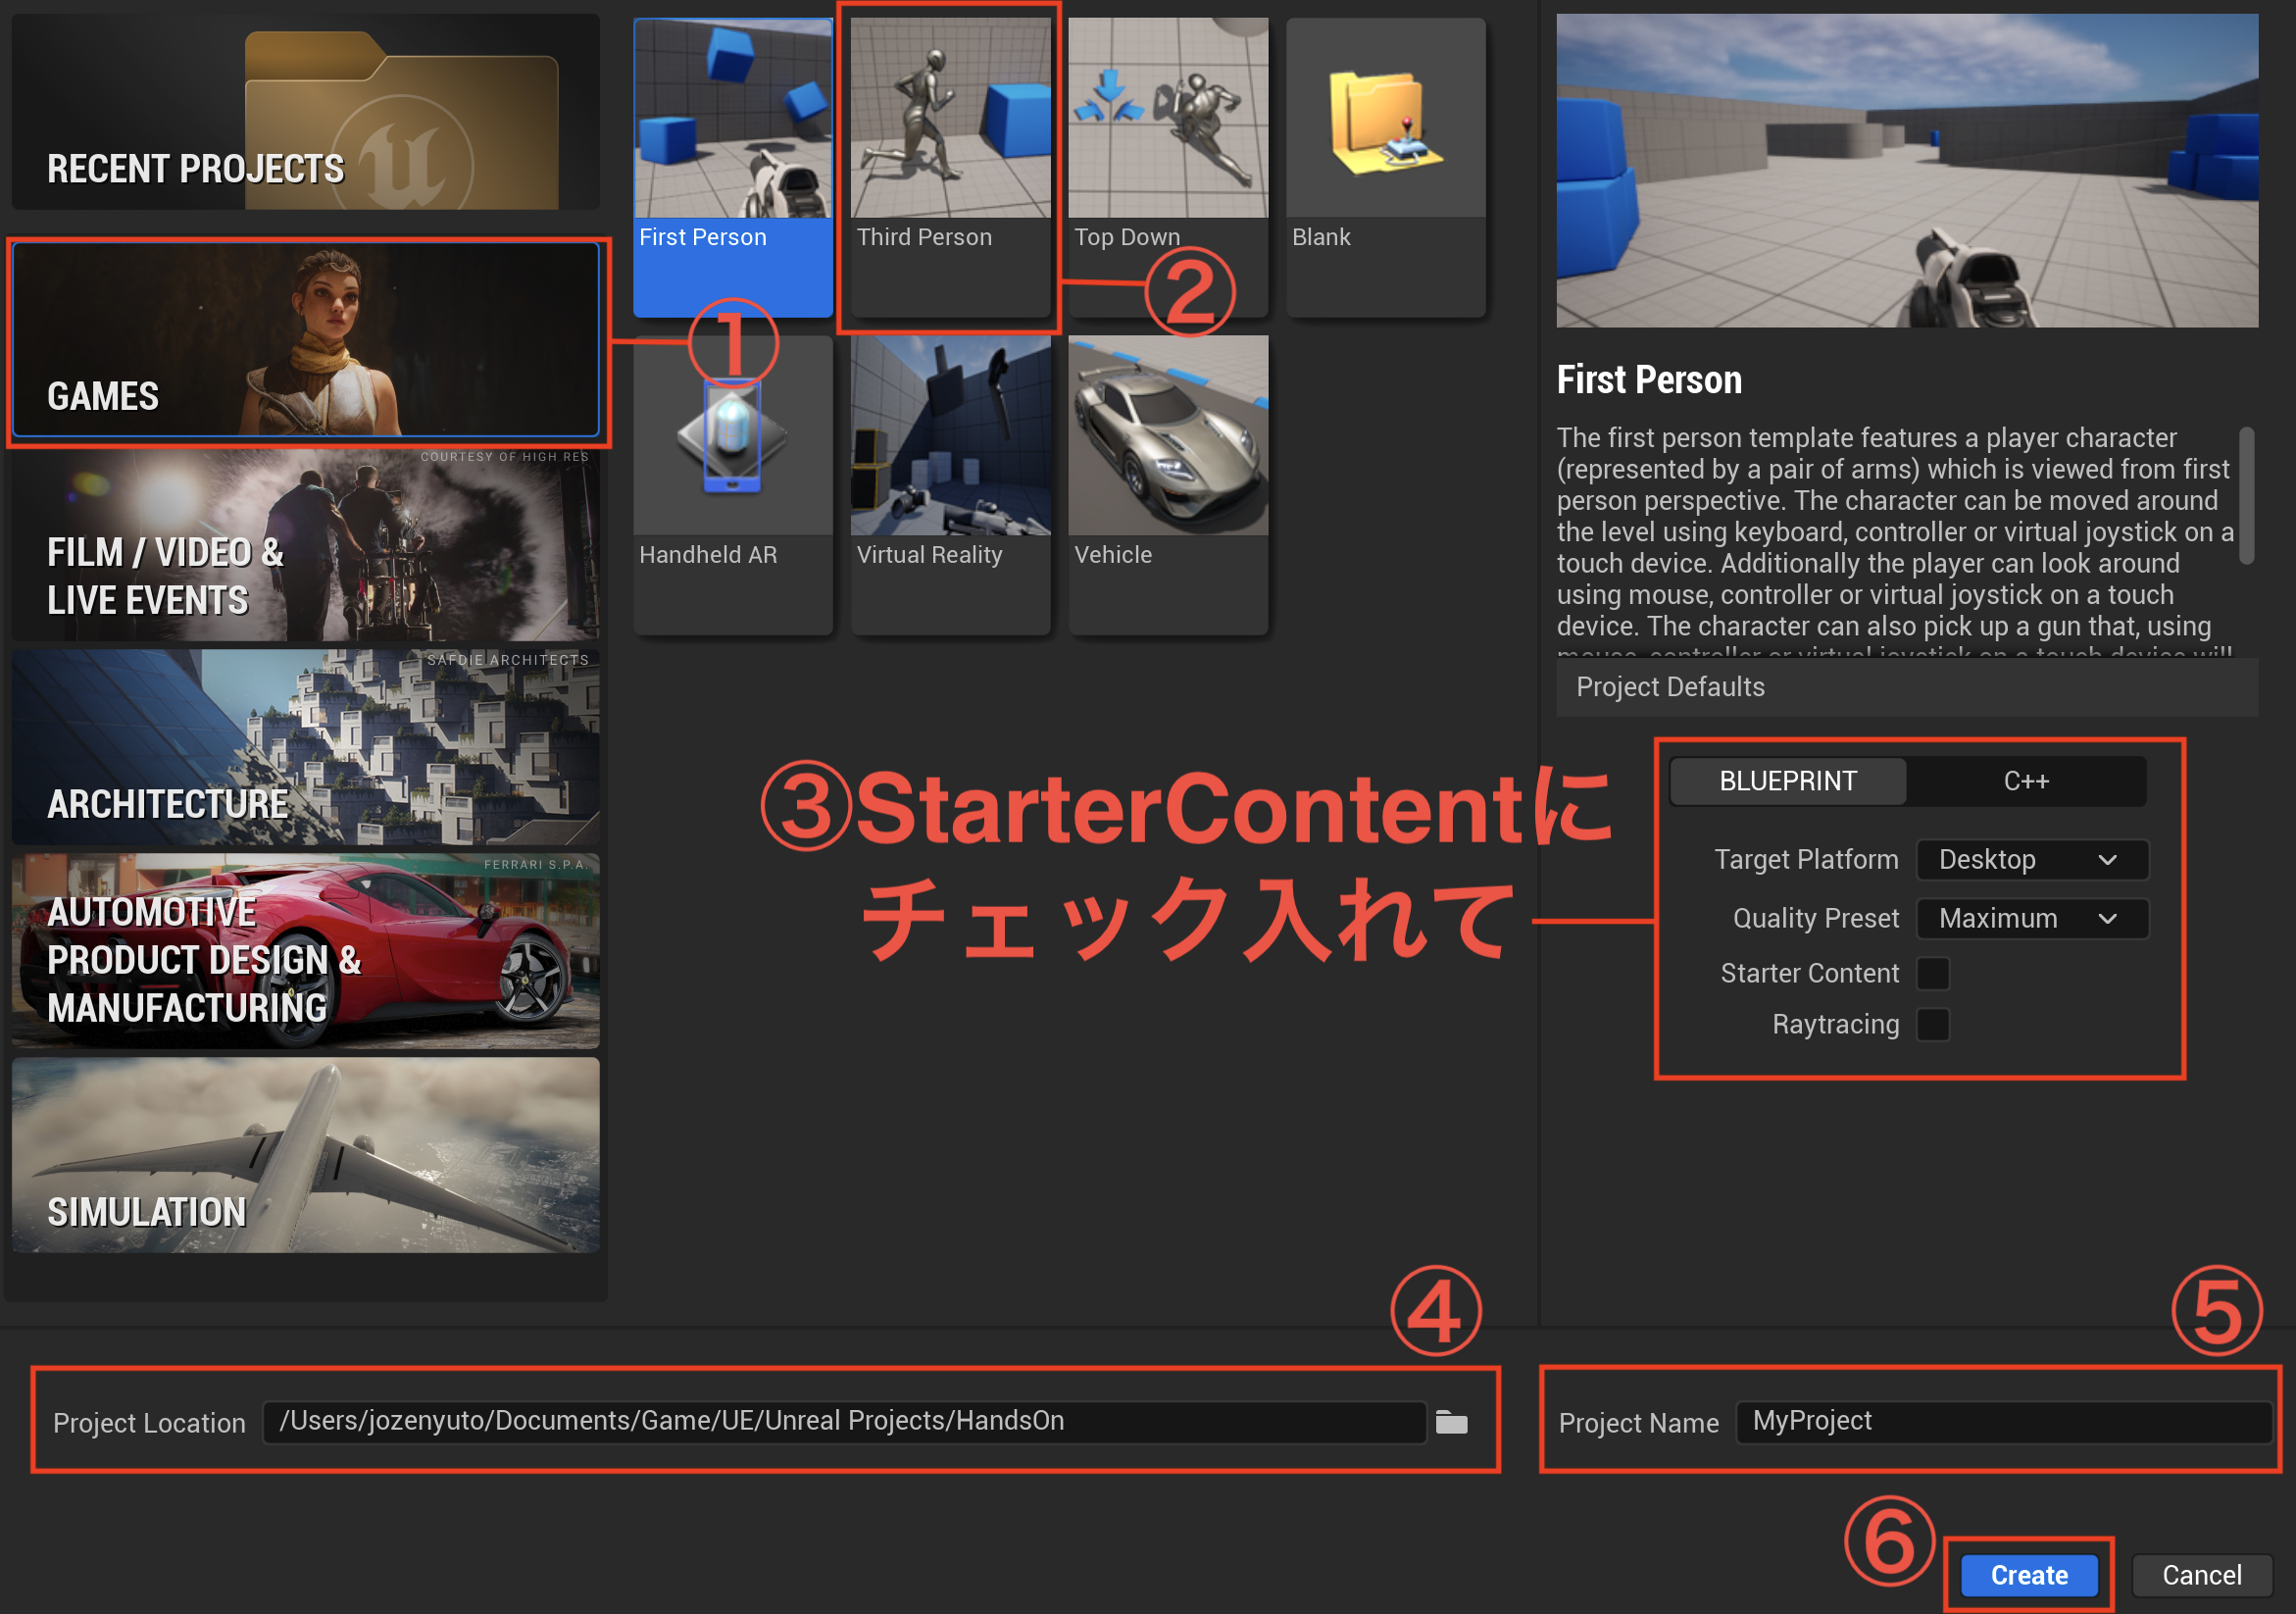Click the Project Defaults header
Image resolution: width=2296 pixels, height=1614 pixels.
(x=1907, y=687)
